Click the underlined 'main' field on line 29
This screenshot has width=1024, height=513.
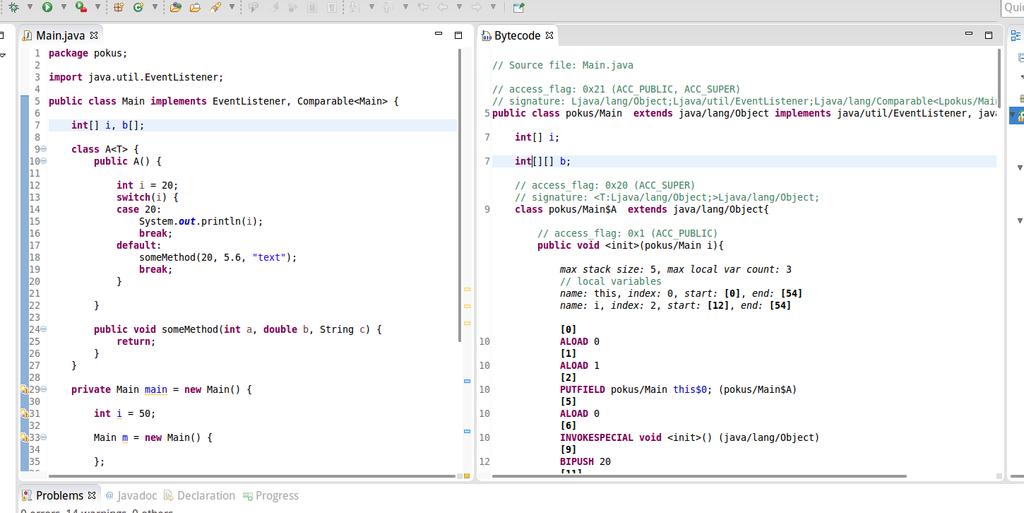click(155, 390)
